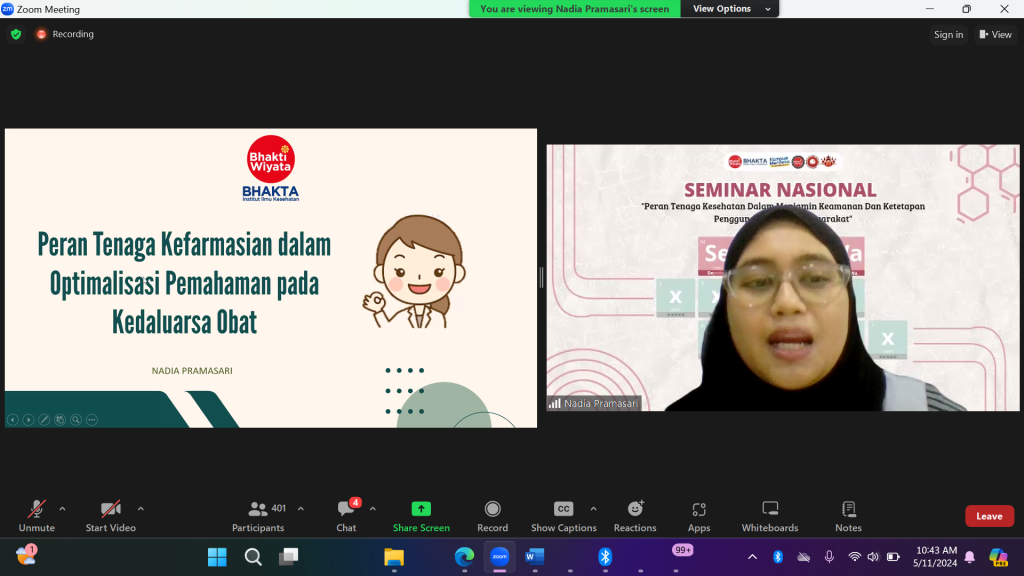1024x576 pixels.
Task: Click the Record button icon
Action: coord(492,509)
